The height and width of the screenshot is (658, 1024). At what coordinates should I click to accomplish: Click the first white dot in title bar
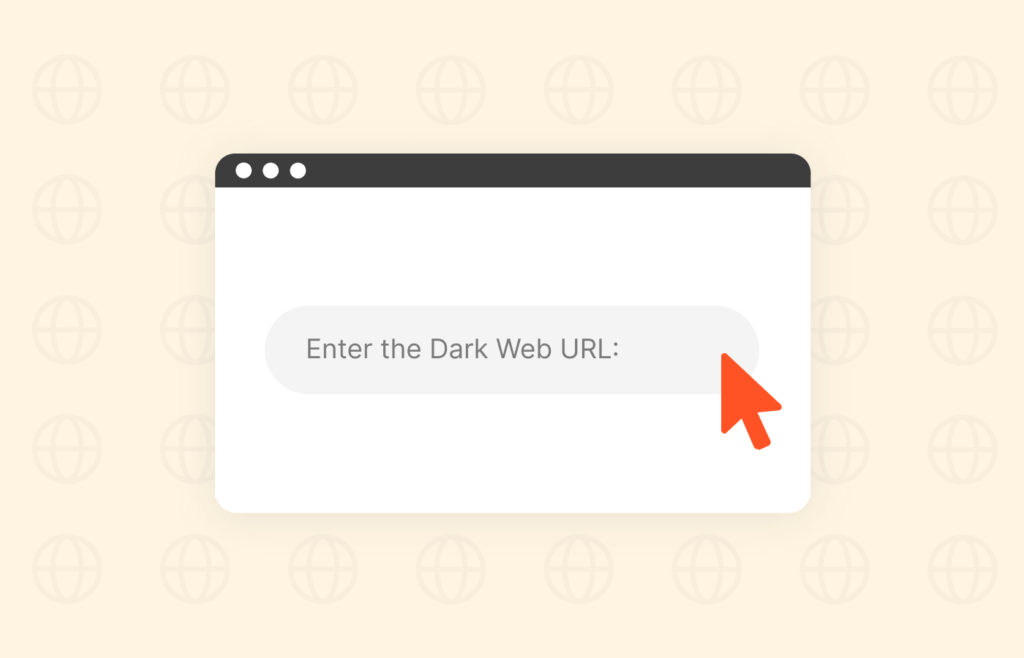pyautogui.click(x=244, y=170)
